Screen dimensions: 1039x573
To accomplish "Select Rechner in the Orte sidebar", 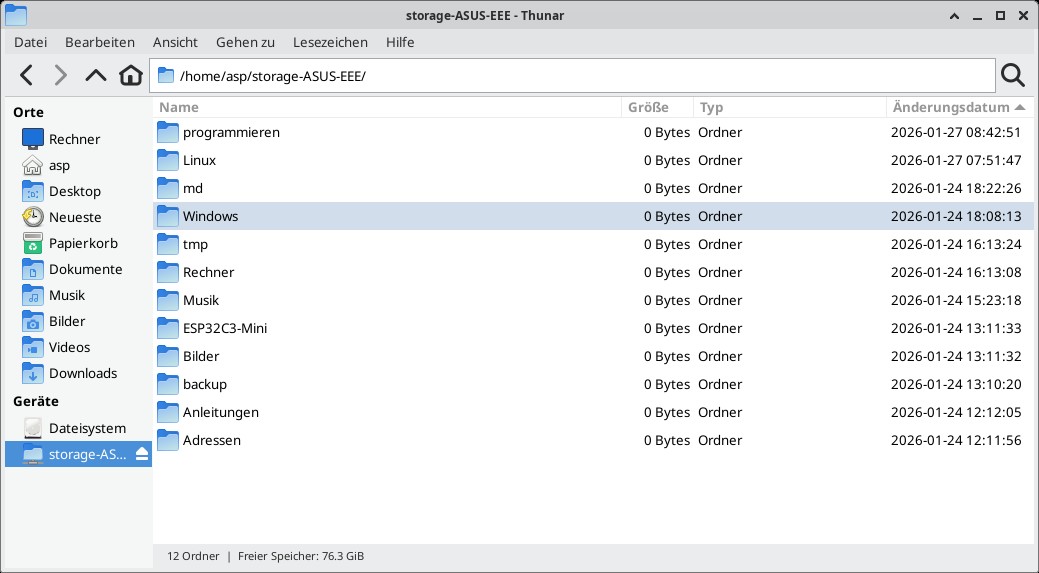I will (74, 139).
